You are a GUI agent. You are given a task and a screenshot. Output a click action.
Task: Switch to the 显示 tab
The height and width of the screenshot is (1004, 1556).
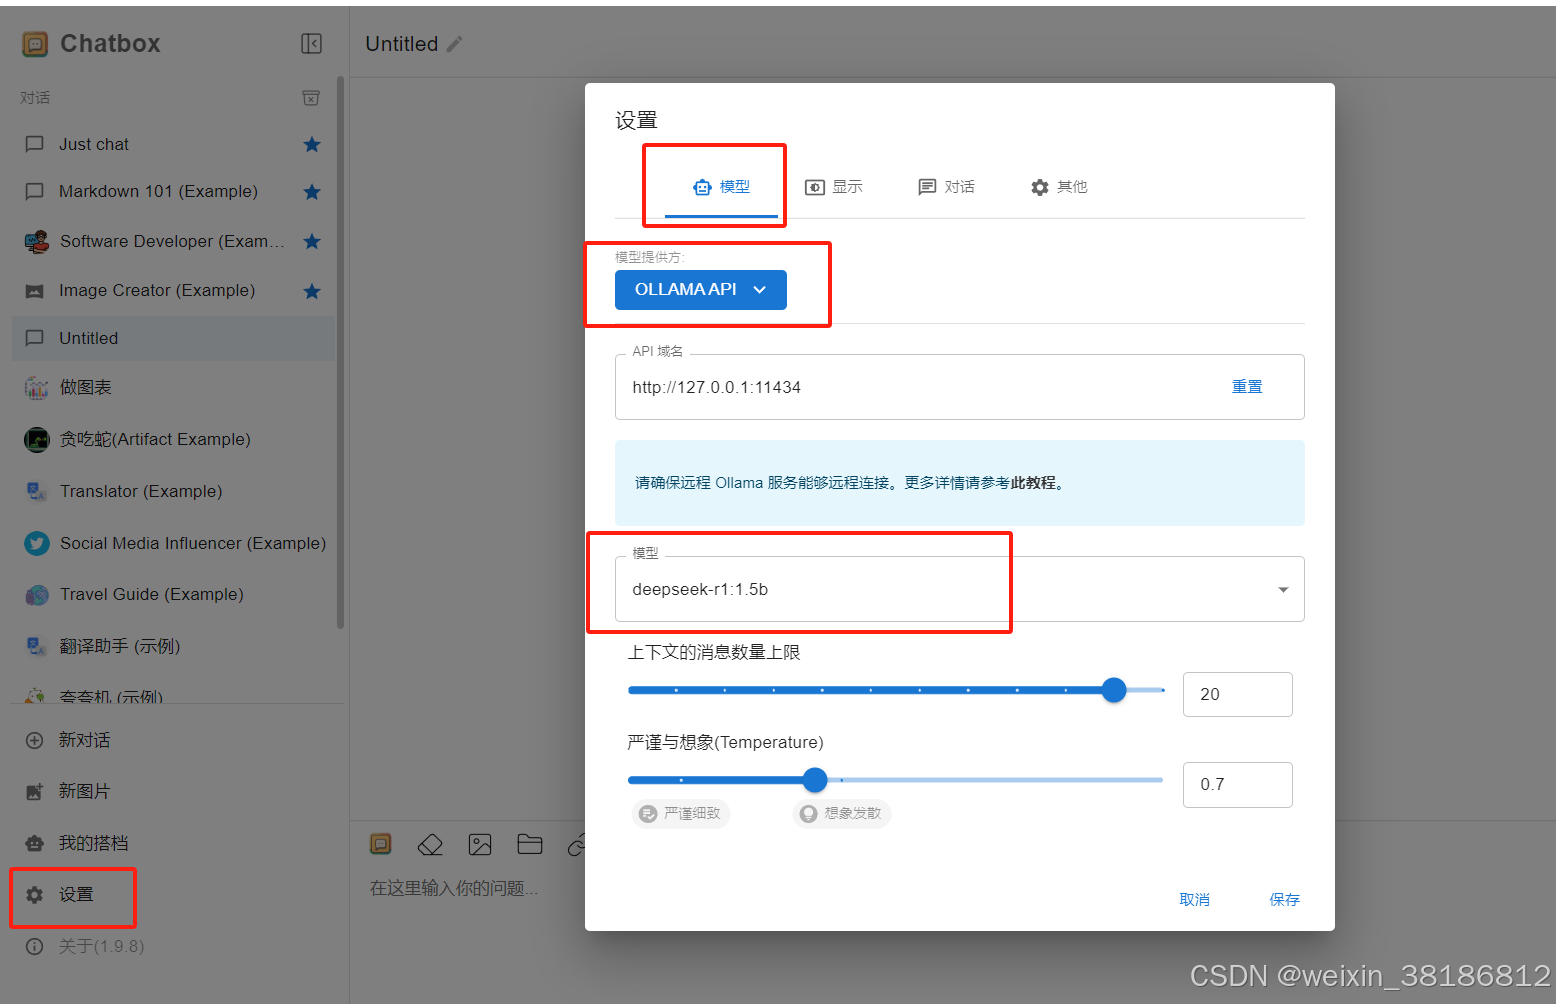pos(834,187)
